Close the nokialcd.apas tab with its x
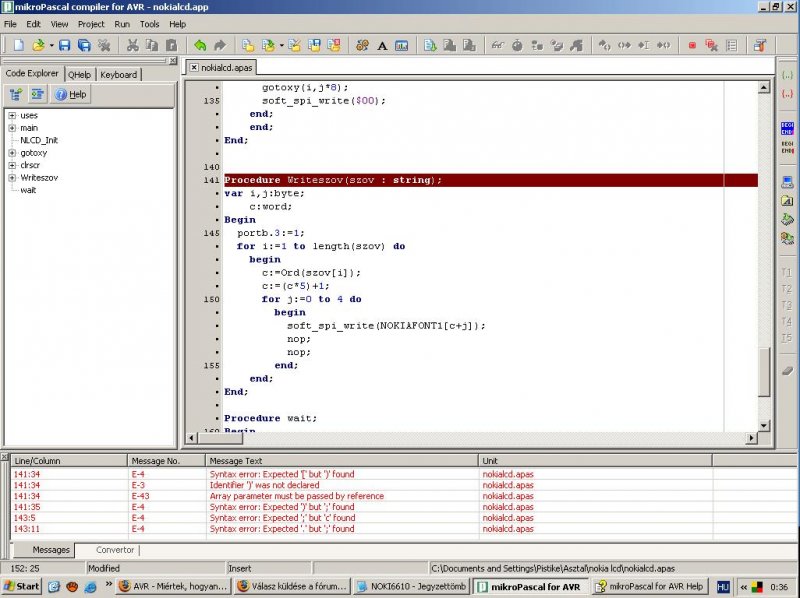This screenshot has height=598, width=800. pyautogui.click(x=194, y=67)
